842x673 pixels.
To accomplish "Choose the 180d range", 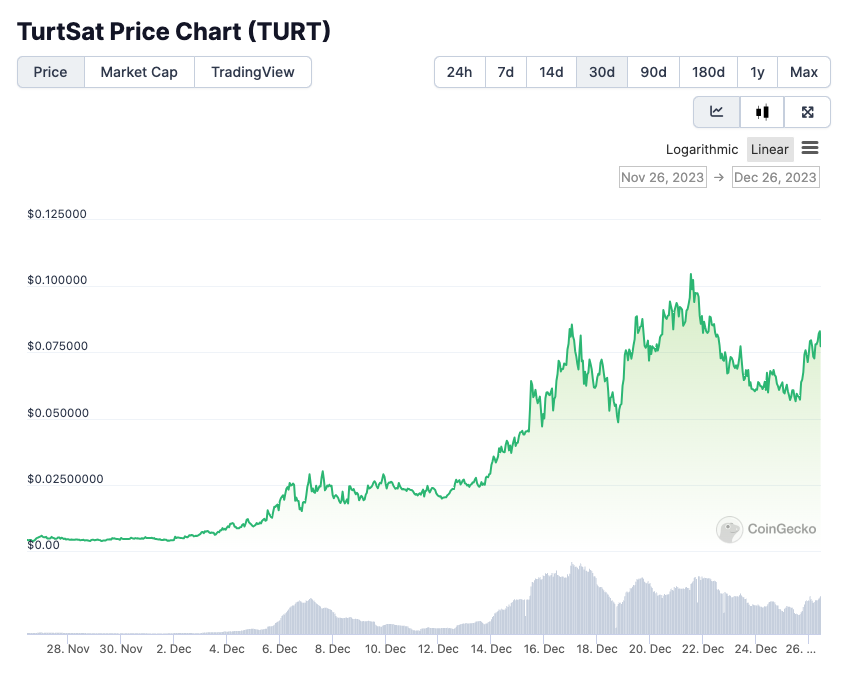I will [708, 72].
